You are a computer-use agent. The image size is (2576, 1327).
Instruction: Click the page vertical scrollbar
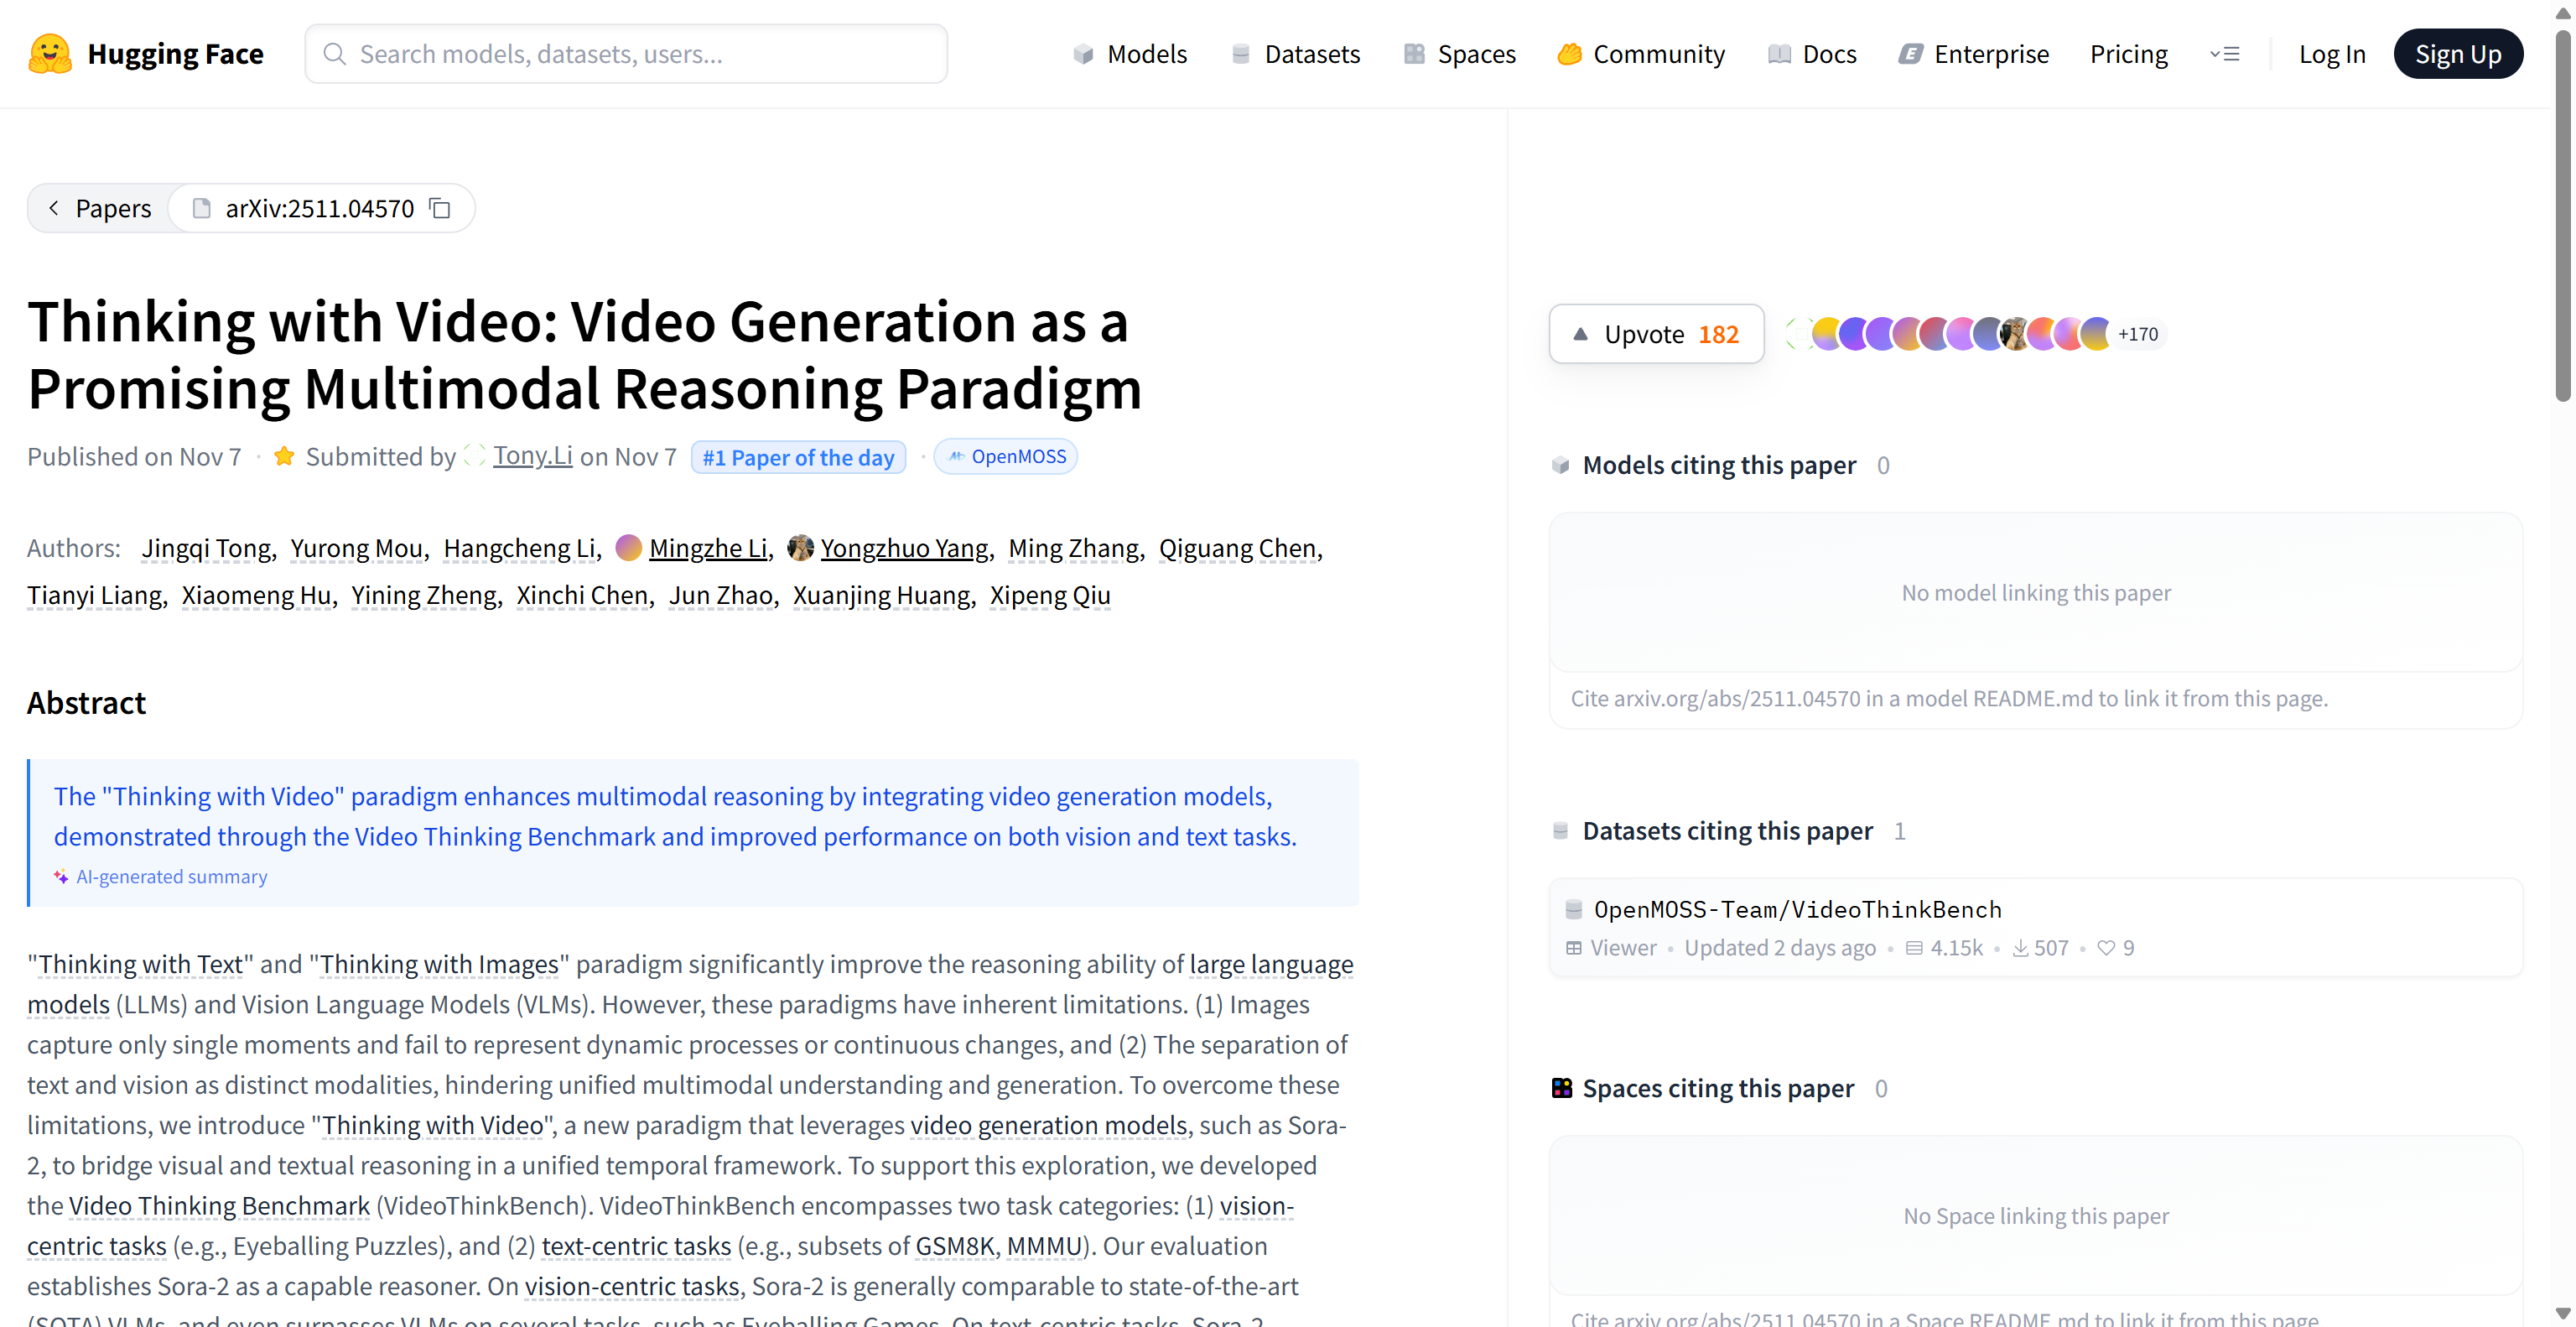tap(2562, 215)
